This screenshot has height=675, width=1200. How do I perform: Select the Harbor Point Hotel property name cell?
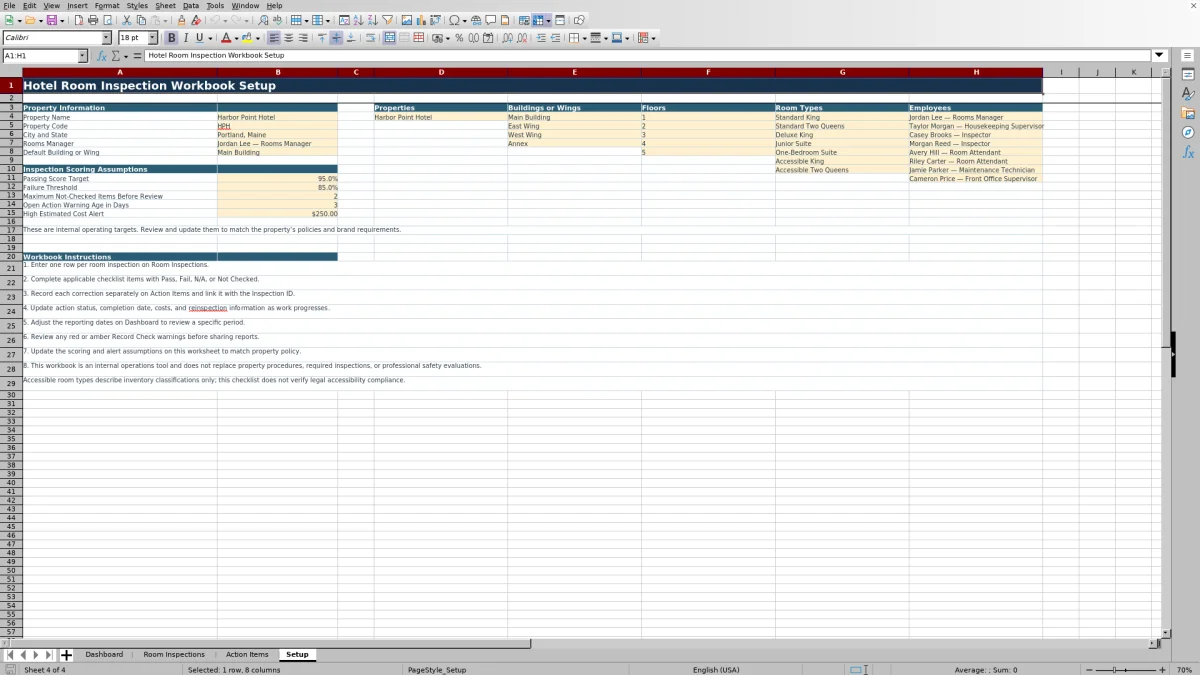(x=277, y=117)
